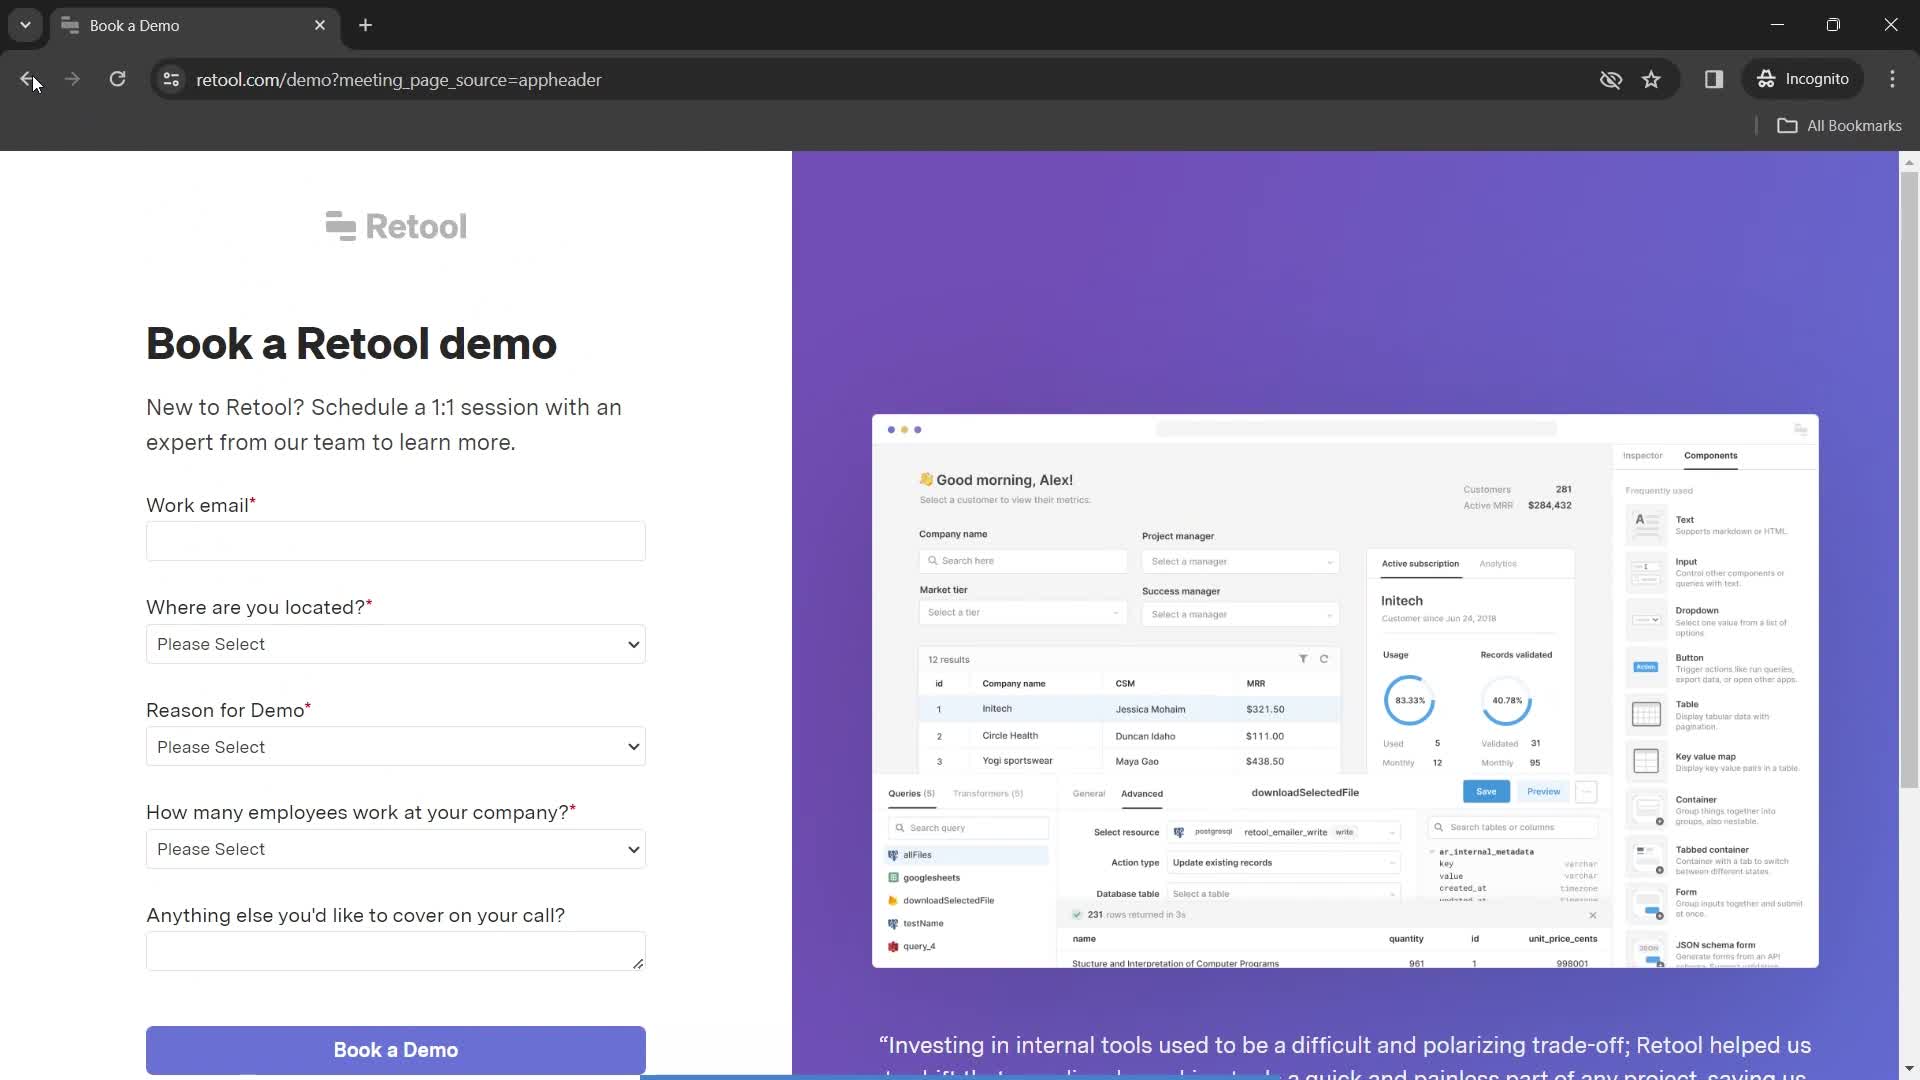Click the 'Work email' input field

[396, 541]
